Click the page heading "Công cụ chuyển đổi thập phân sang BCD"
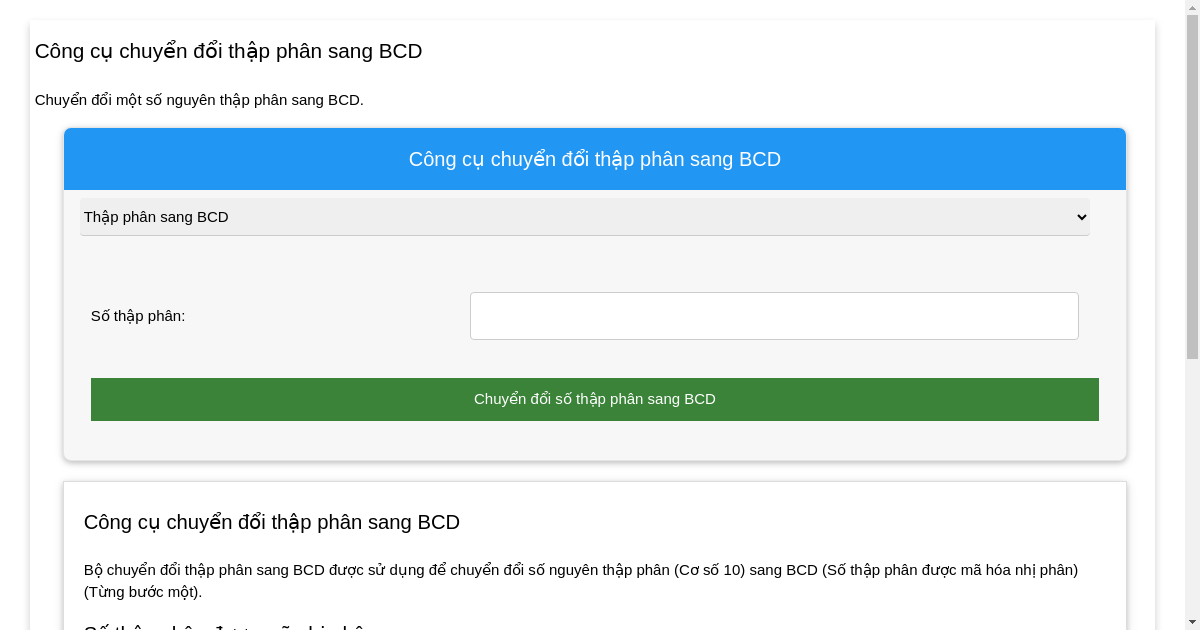The width and height of the screenshot is (1200, 630). coord(228,51)
